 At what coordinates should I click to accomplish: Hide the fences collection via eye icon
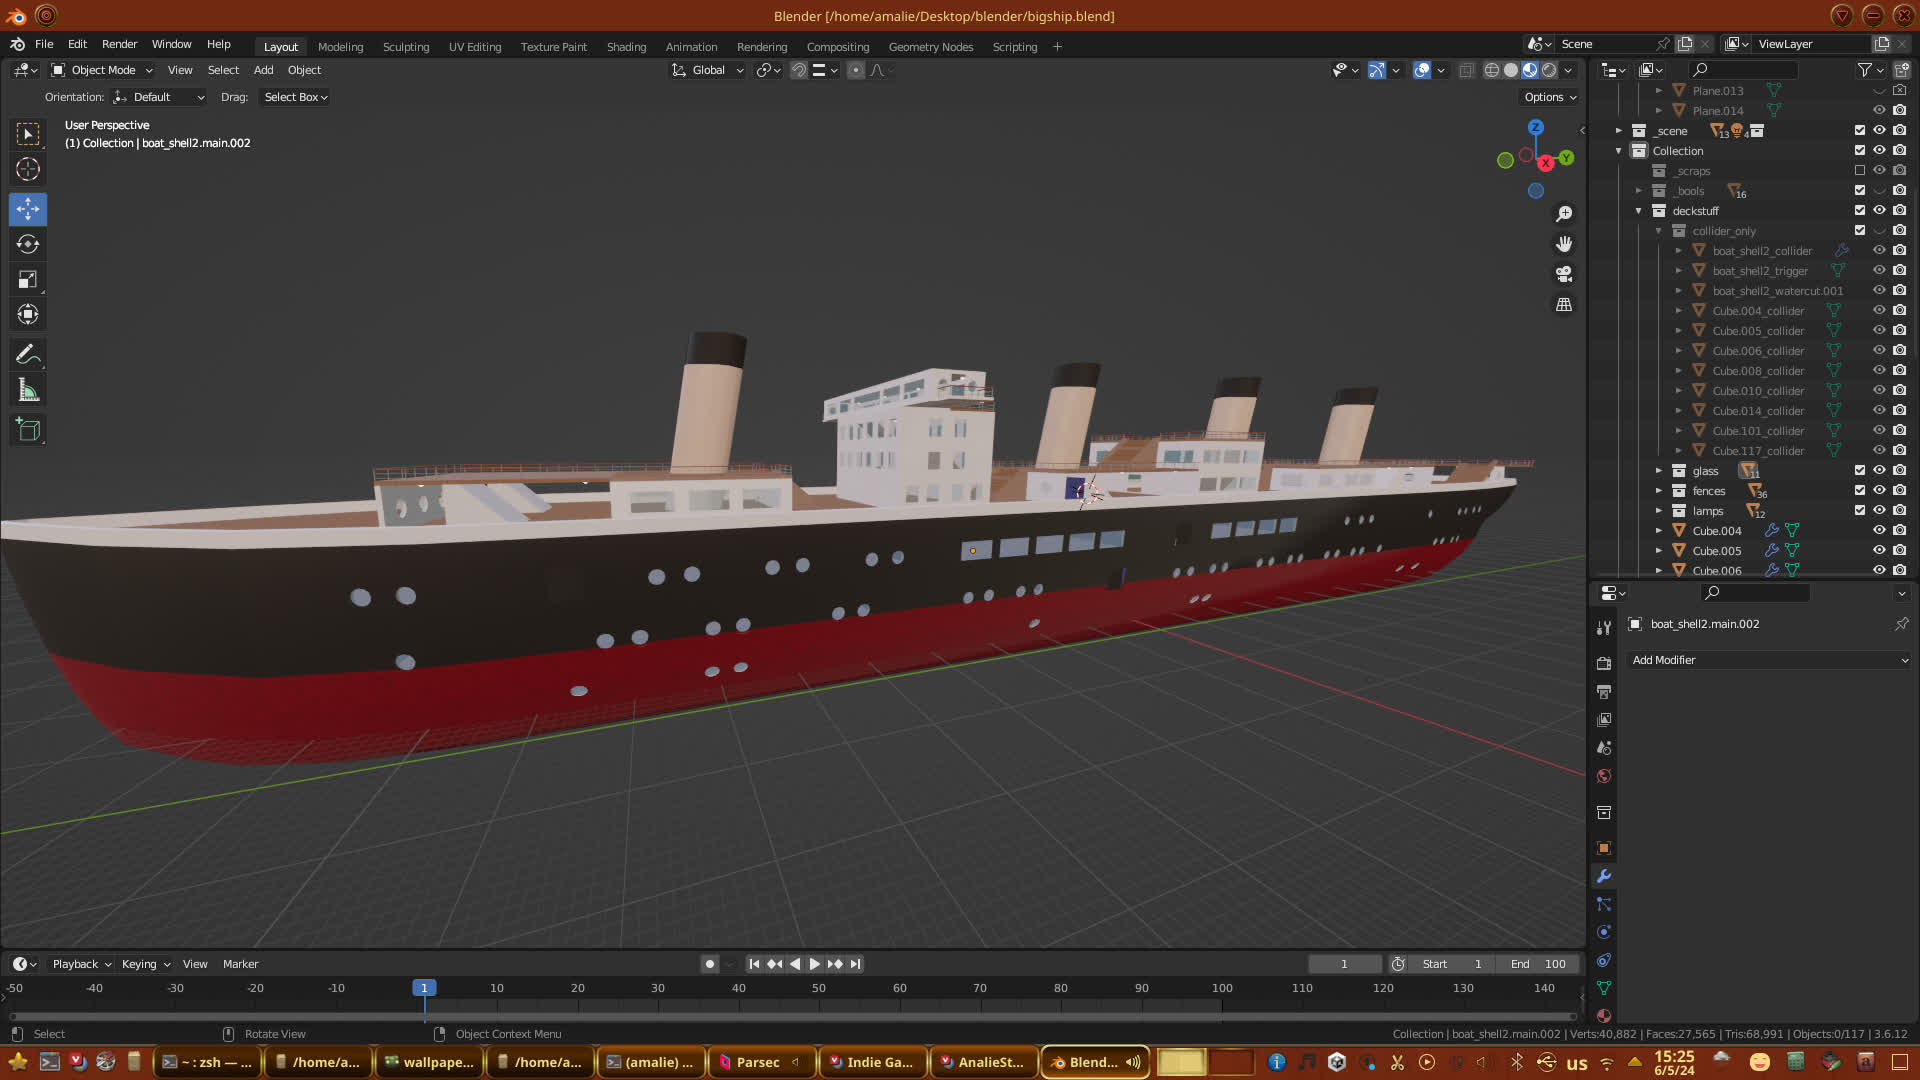[1879, 490]
